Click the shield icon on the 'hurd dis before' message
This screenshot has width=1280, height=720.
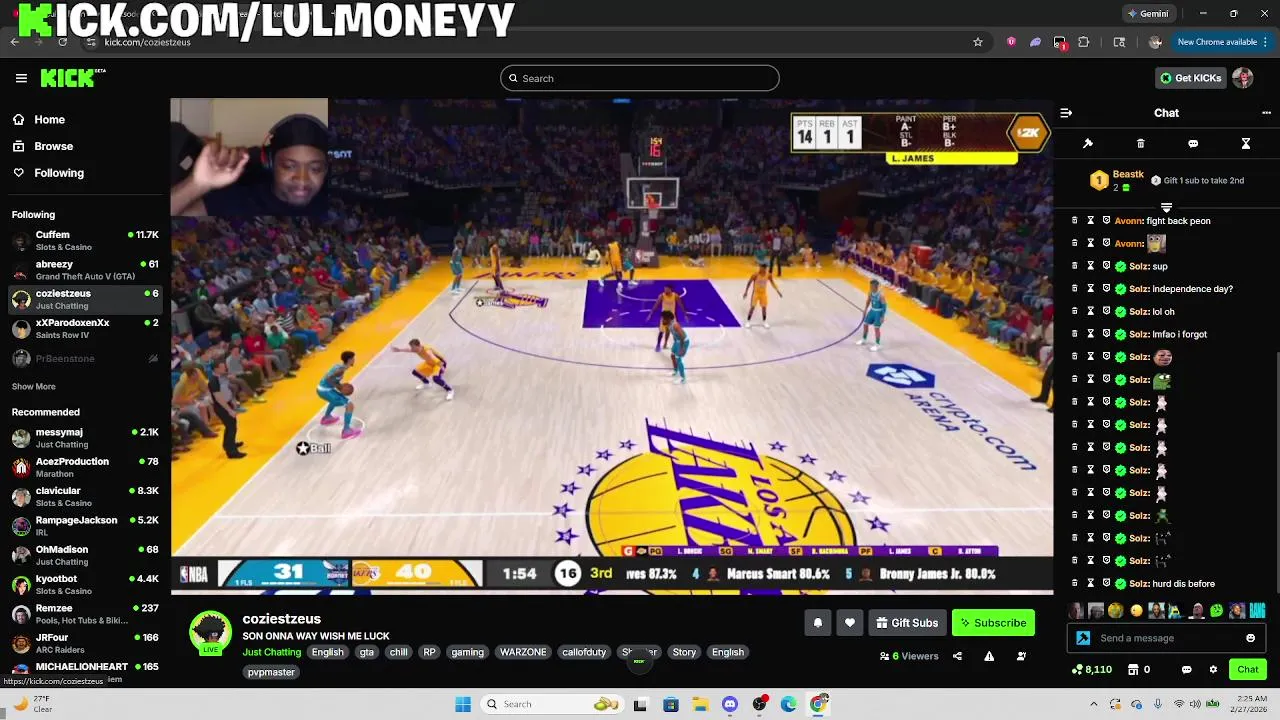click(1106, 583)
